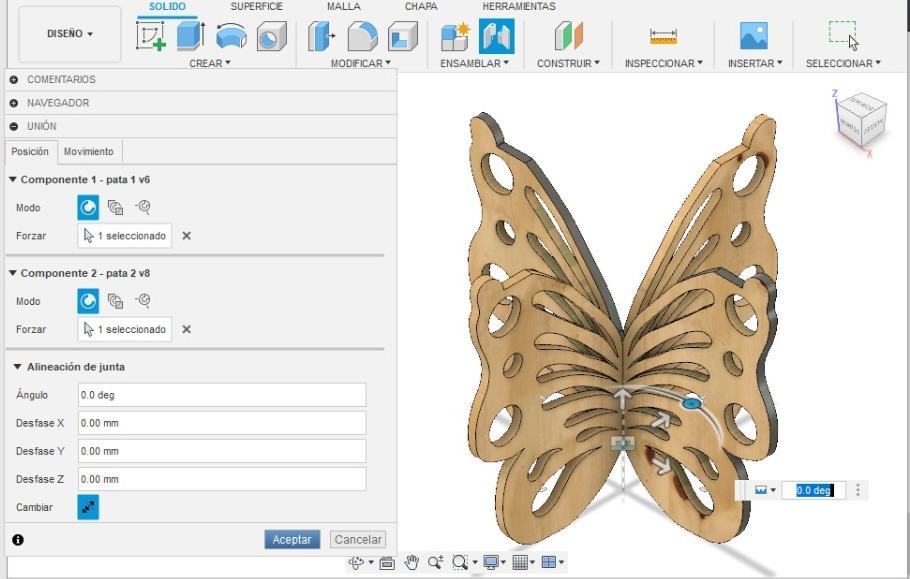Click the Measure inspect icon
This screenshot has height=579, width=910.
(663, 36)
